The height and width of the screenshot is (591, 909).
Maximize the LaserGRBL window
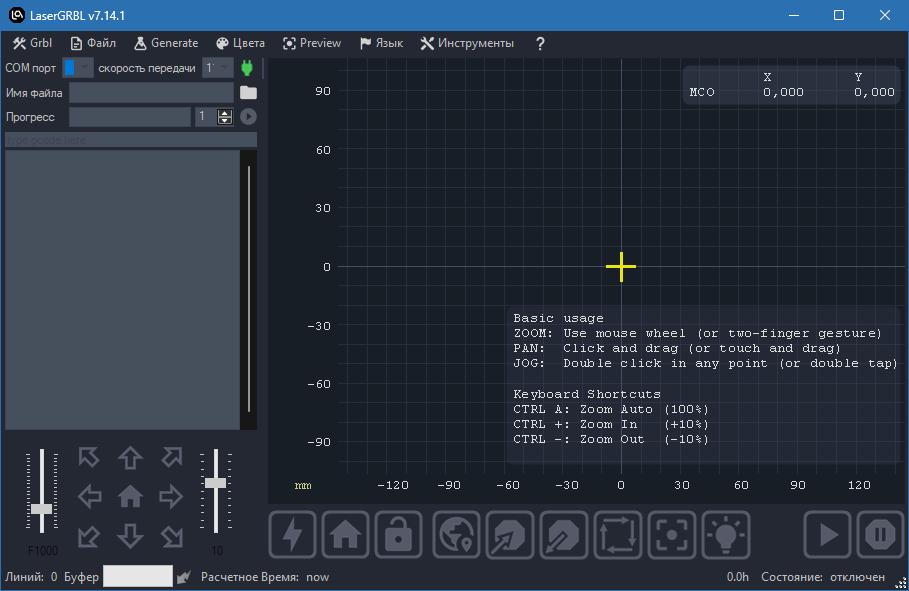[839, 15]
